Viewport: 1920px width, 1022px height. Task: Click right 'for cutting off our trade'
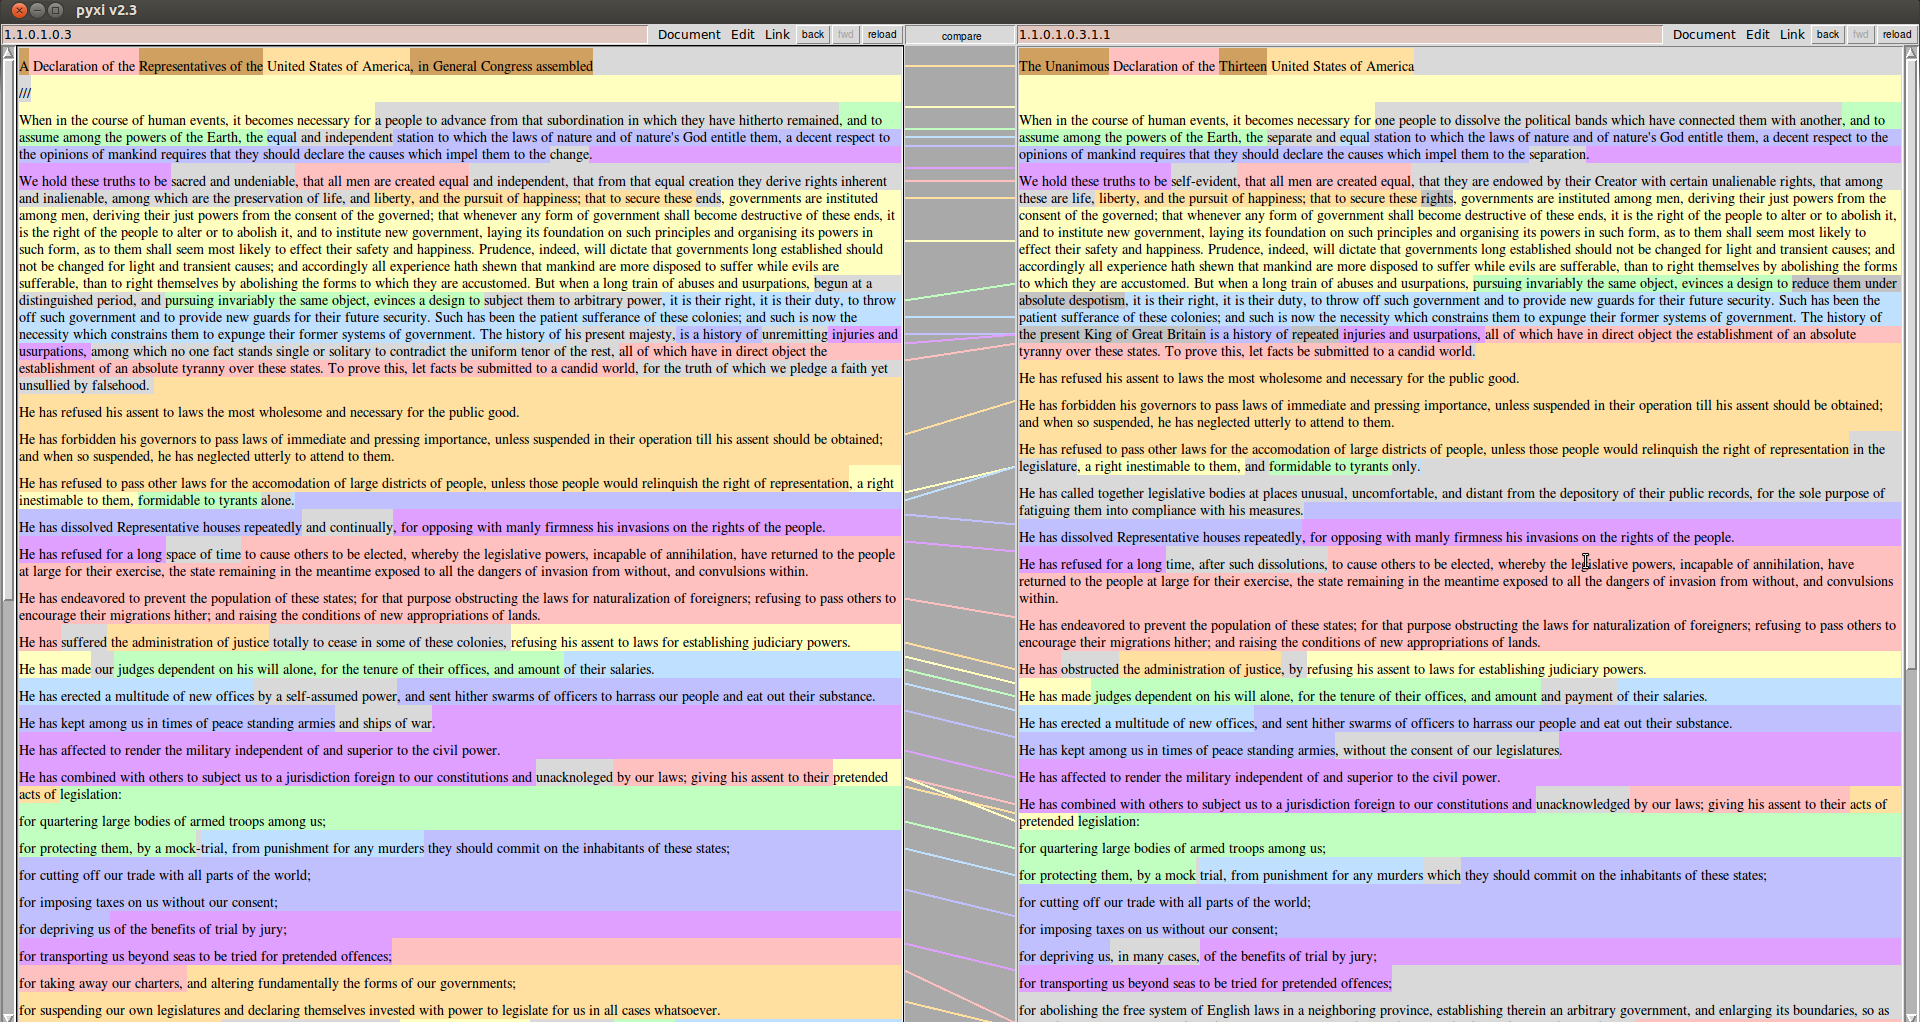1165,903
